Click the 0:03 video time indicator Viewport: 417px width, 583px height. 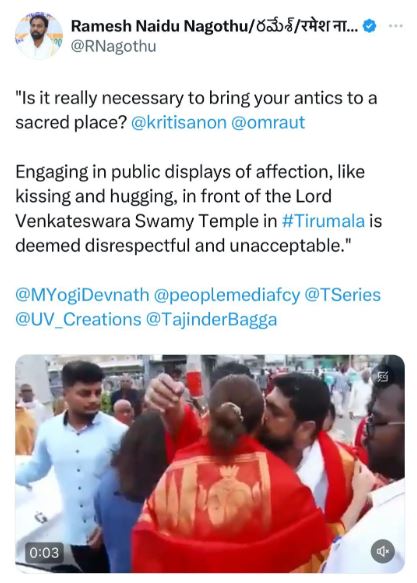(44, 553)
